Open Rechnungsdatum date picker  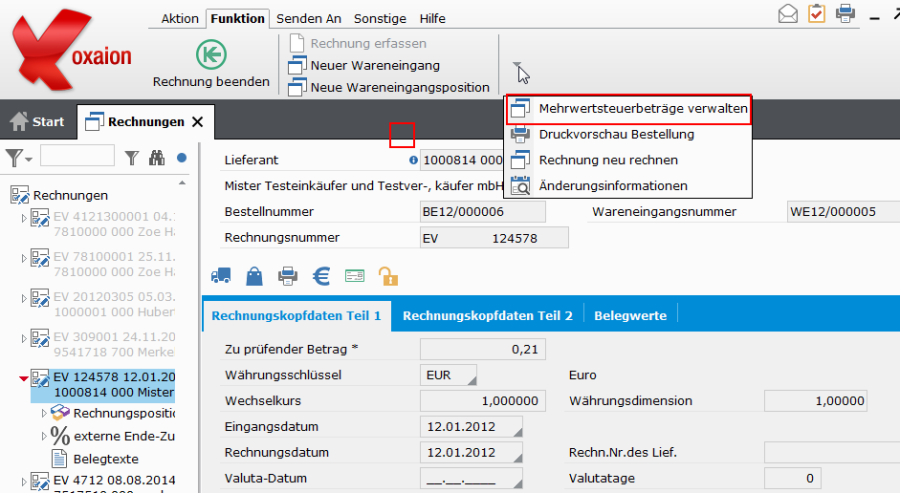click(518, 457)
